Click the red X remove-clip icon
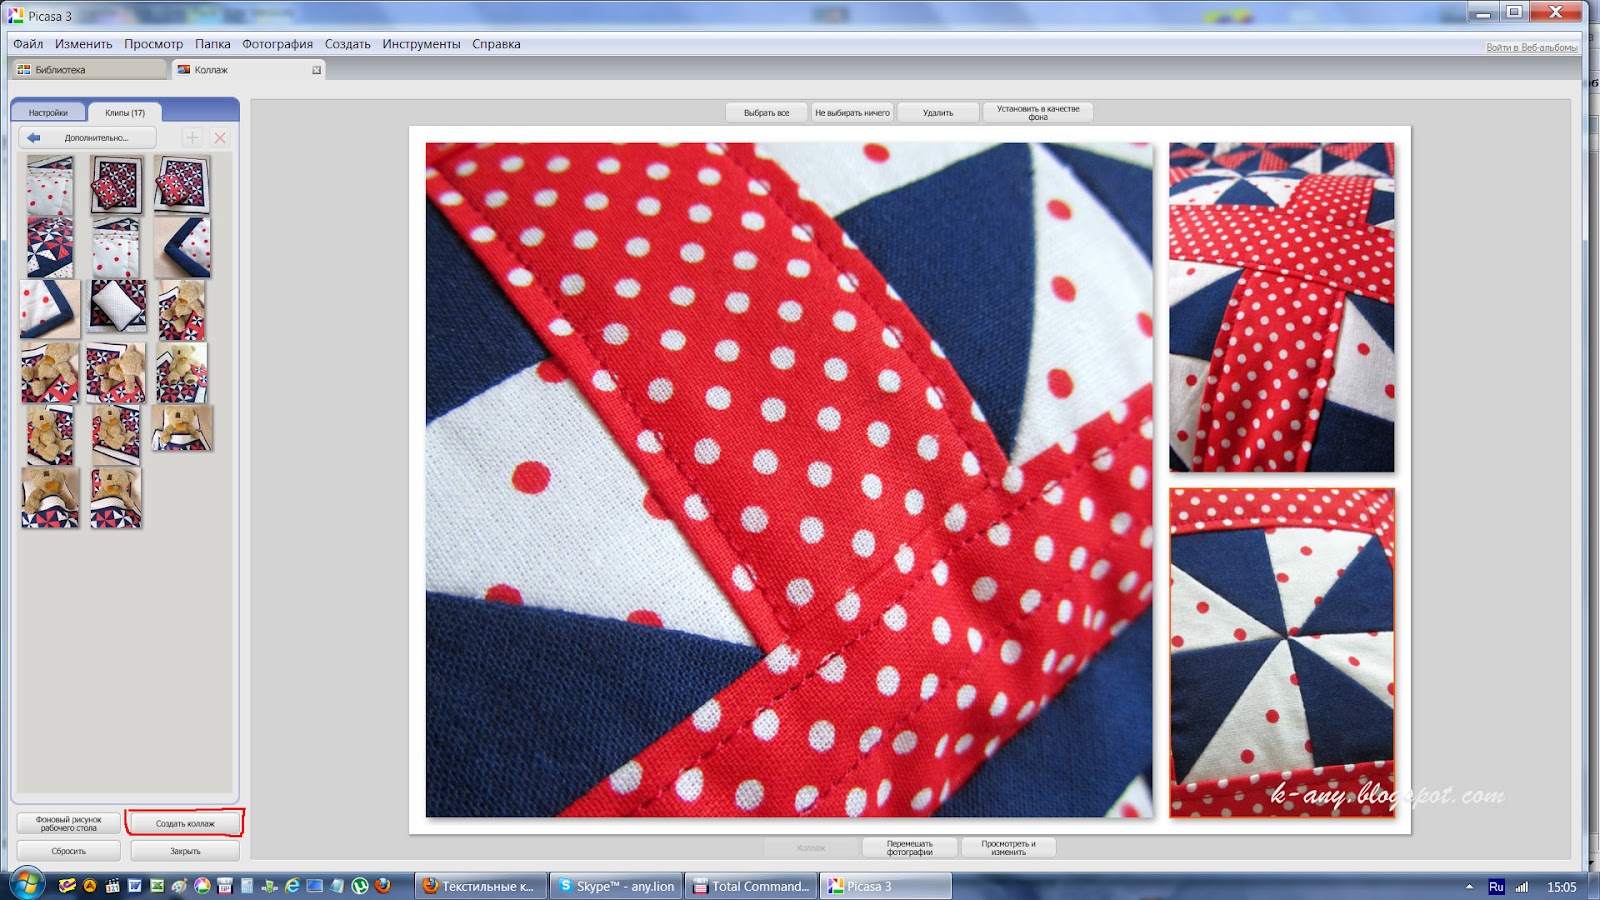This screenshot has width=1600, height=900. click(x=220, y=138)
